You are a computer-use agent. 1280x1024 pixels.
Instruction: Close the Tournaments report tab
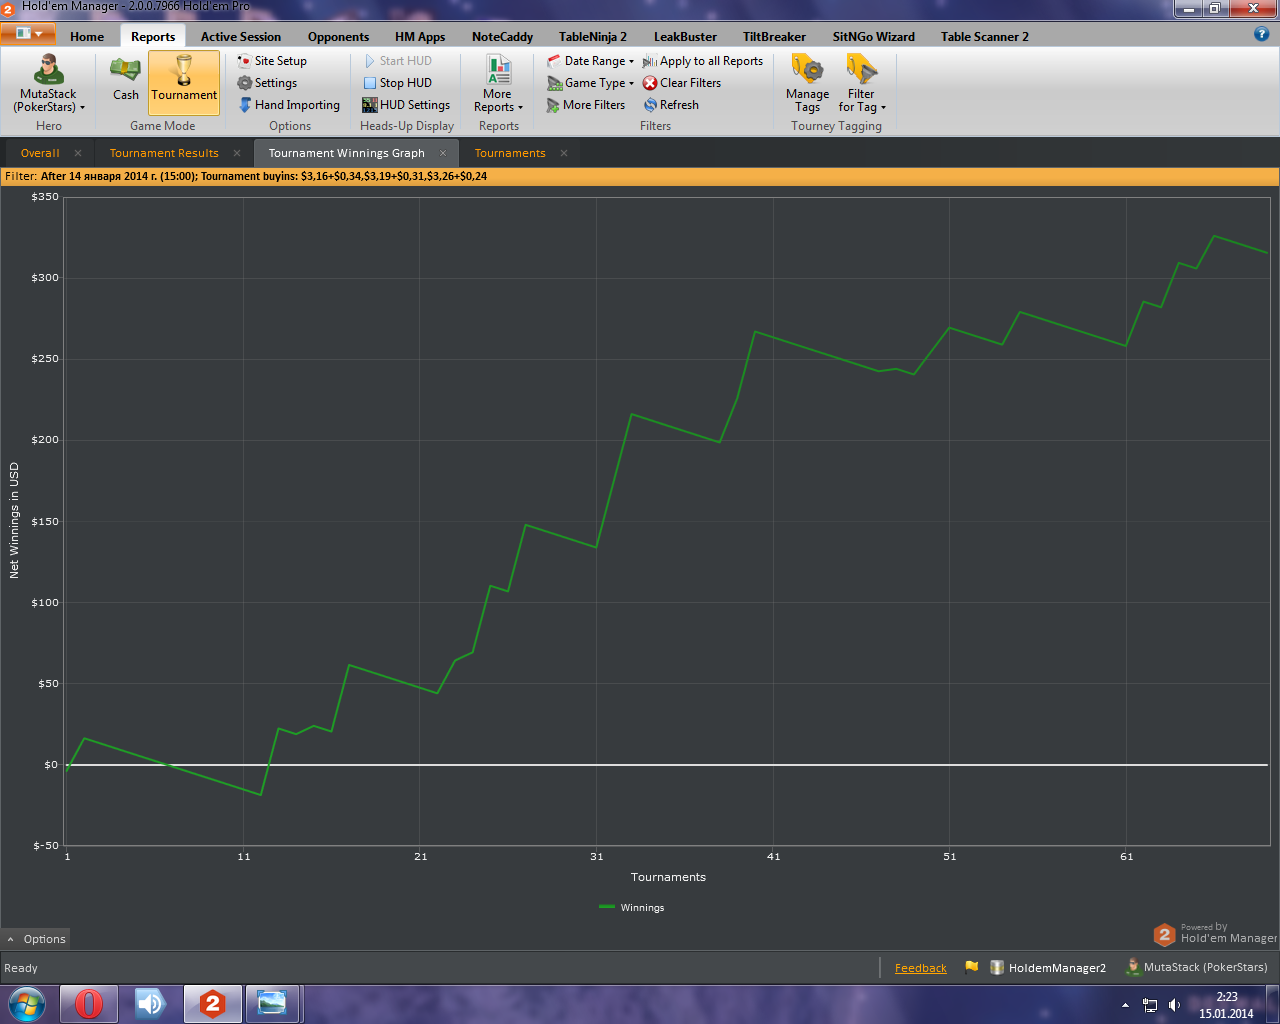click(564, 153)
